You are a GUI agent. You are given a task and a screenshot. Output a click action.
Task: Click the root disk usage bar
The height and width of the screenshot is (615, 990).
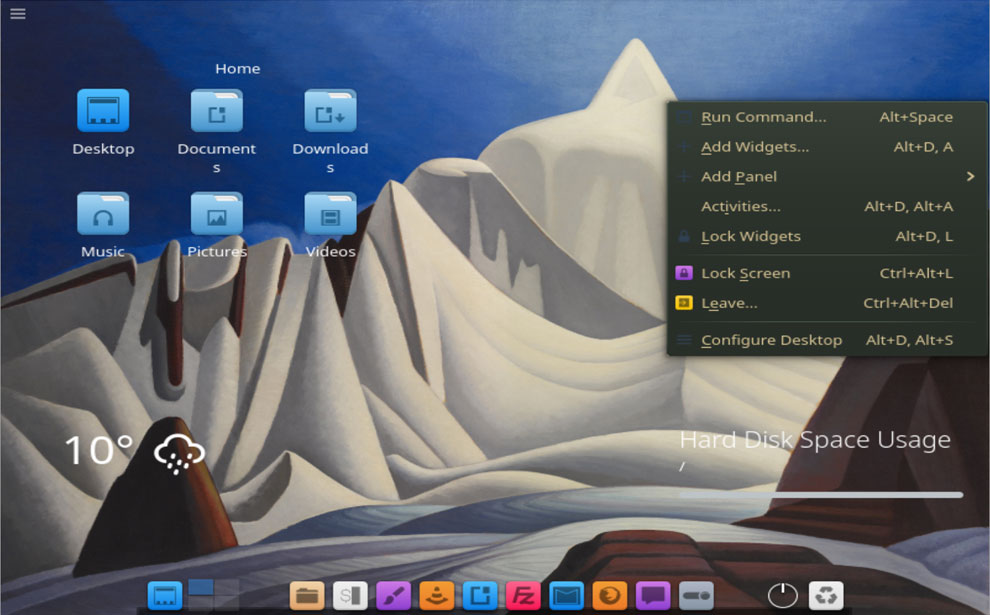click(821, 495)
